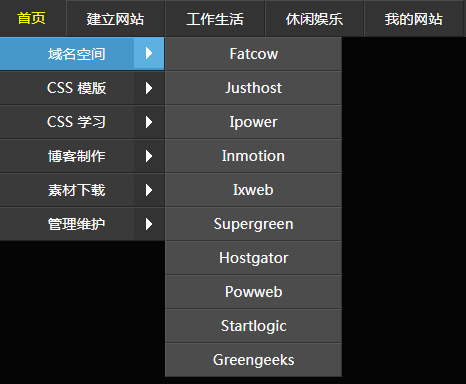This screenshot has width=466, height=384.
Task: Select the Startlogic entry
Action: pyautogui.click(x=253, y=326)
